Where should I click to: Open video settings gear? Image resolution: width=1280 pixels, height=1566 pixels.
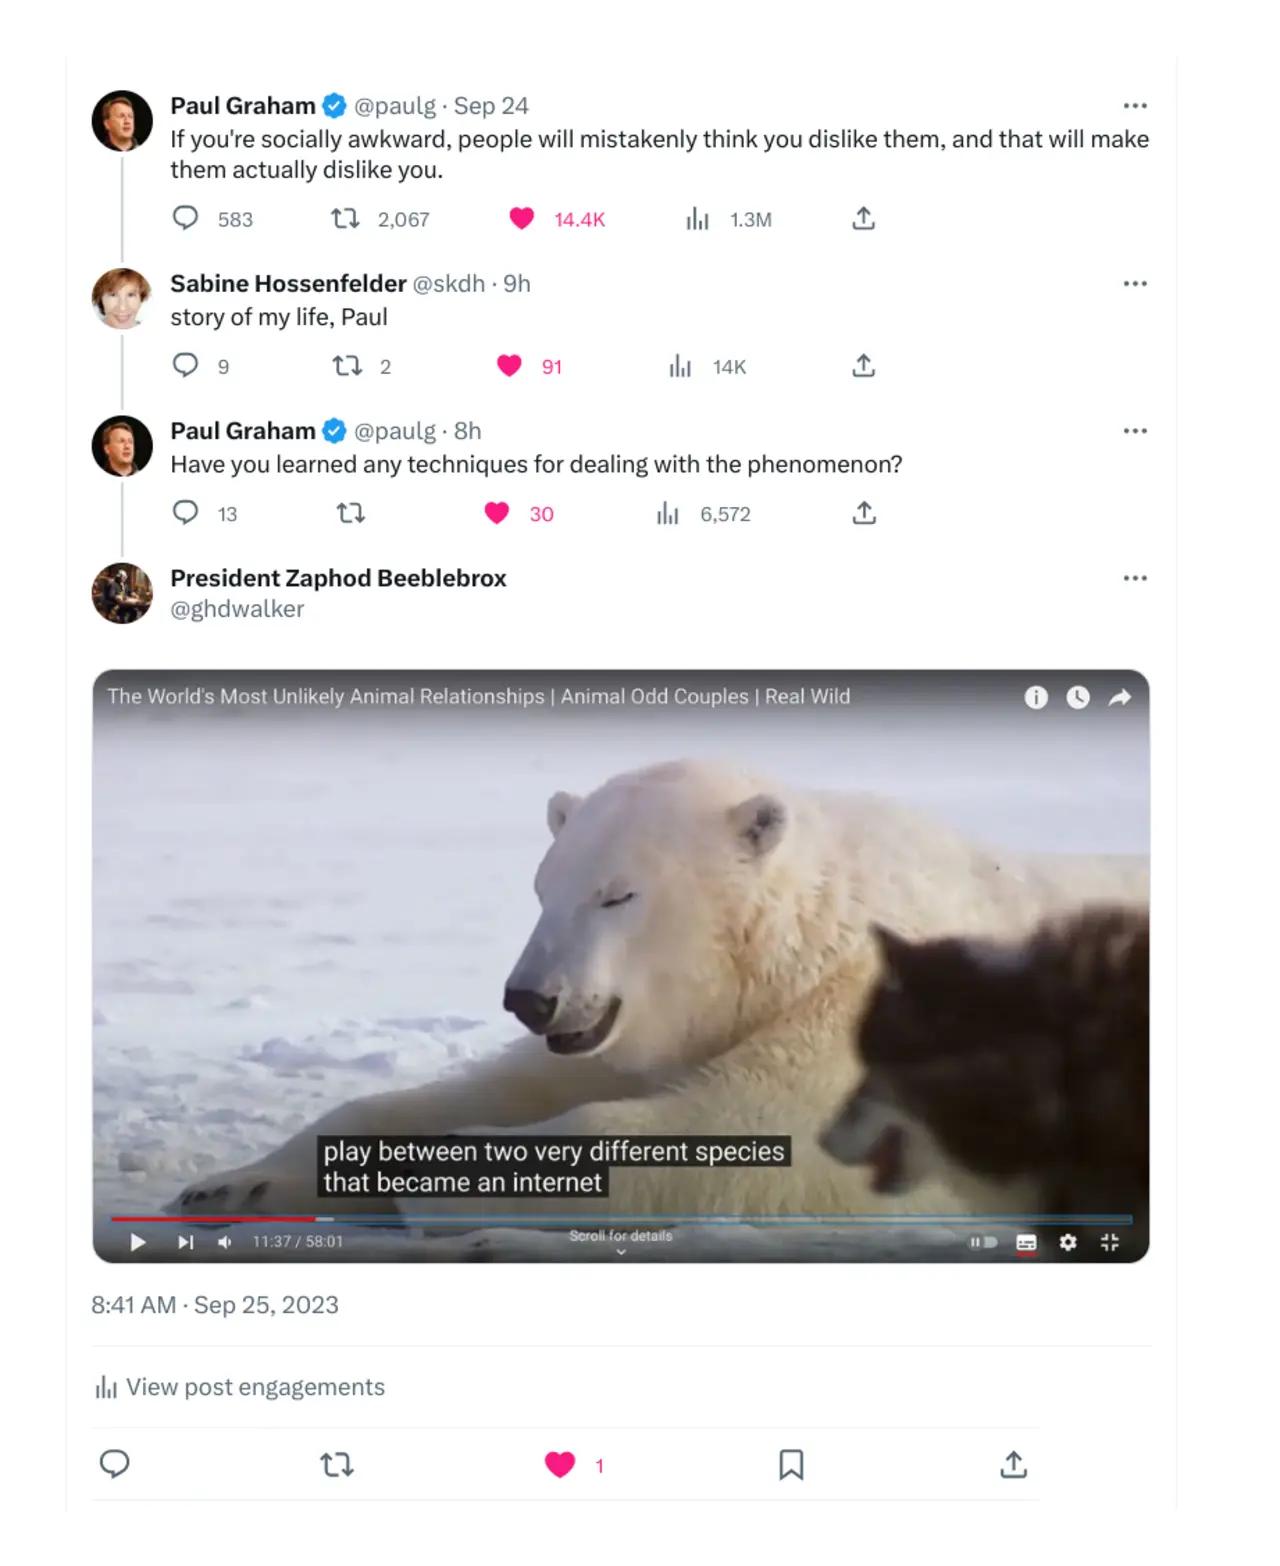click(1068, 1242)
